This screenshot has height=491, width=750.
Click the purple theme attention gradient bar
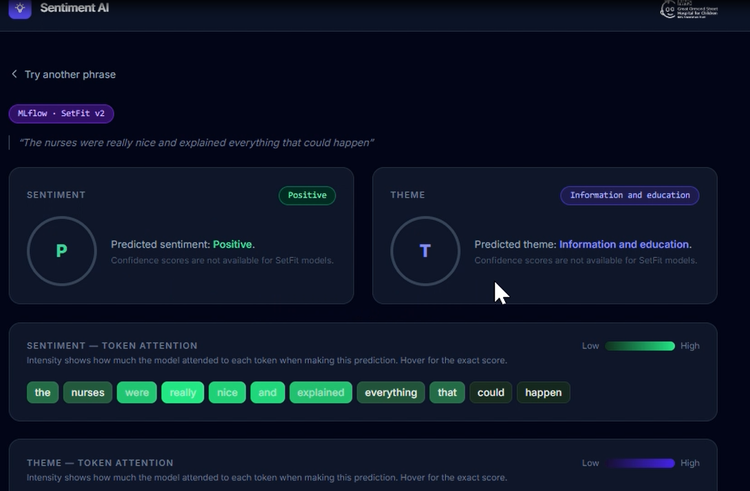[640, 463]
